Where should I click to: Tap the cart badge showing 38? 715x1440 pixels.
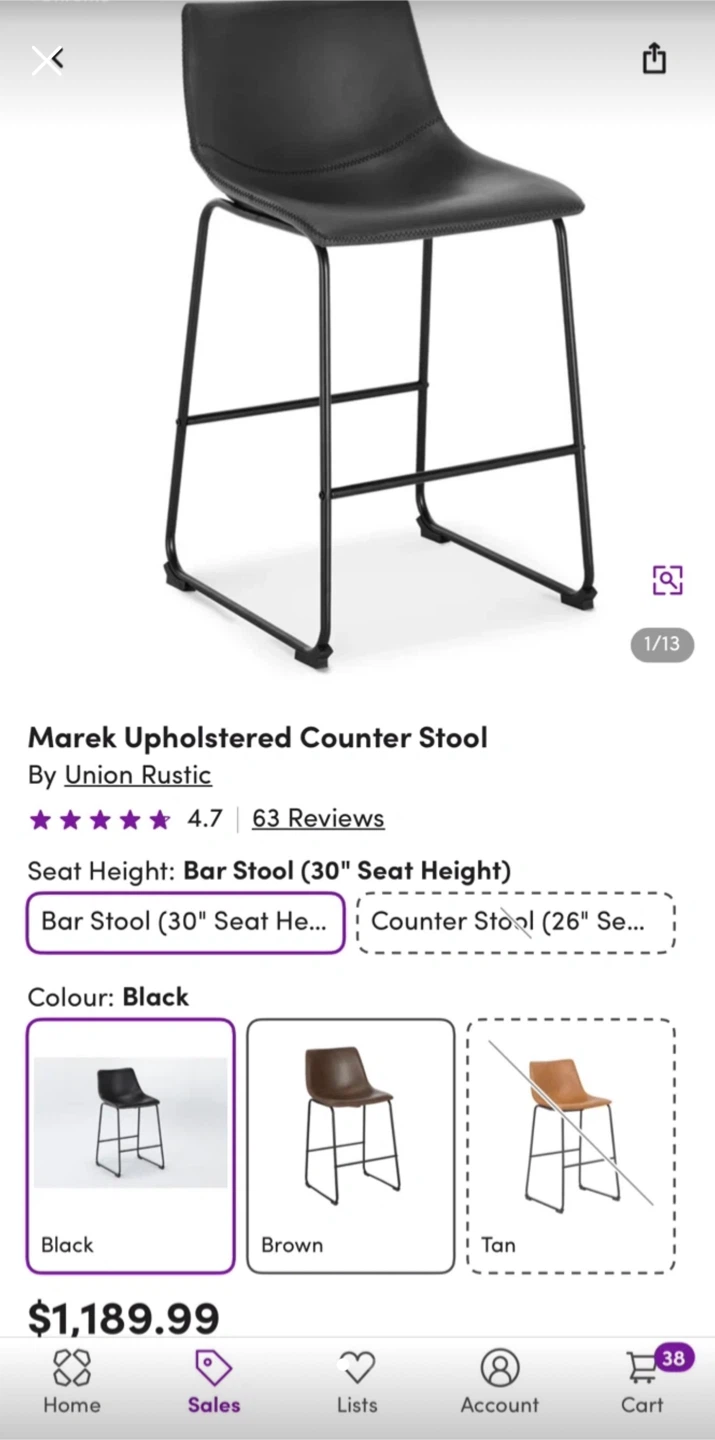[x=673, y=1358]
